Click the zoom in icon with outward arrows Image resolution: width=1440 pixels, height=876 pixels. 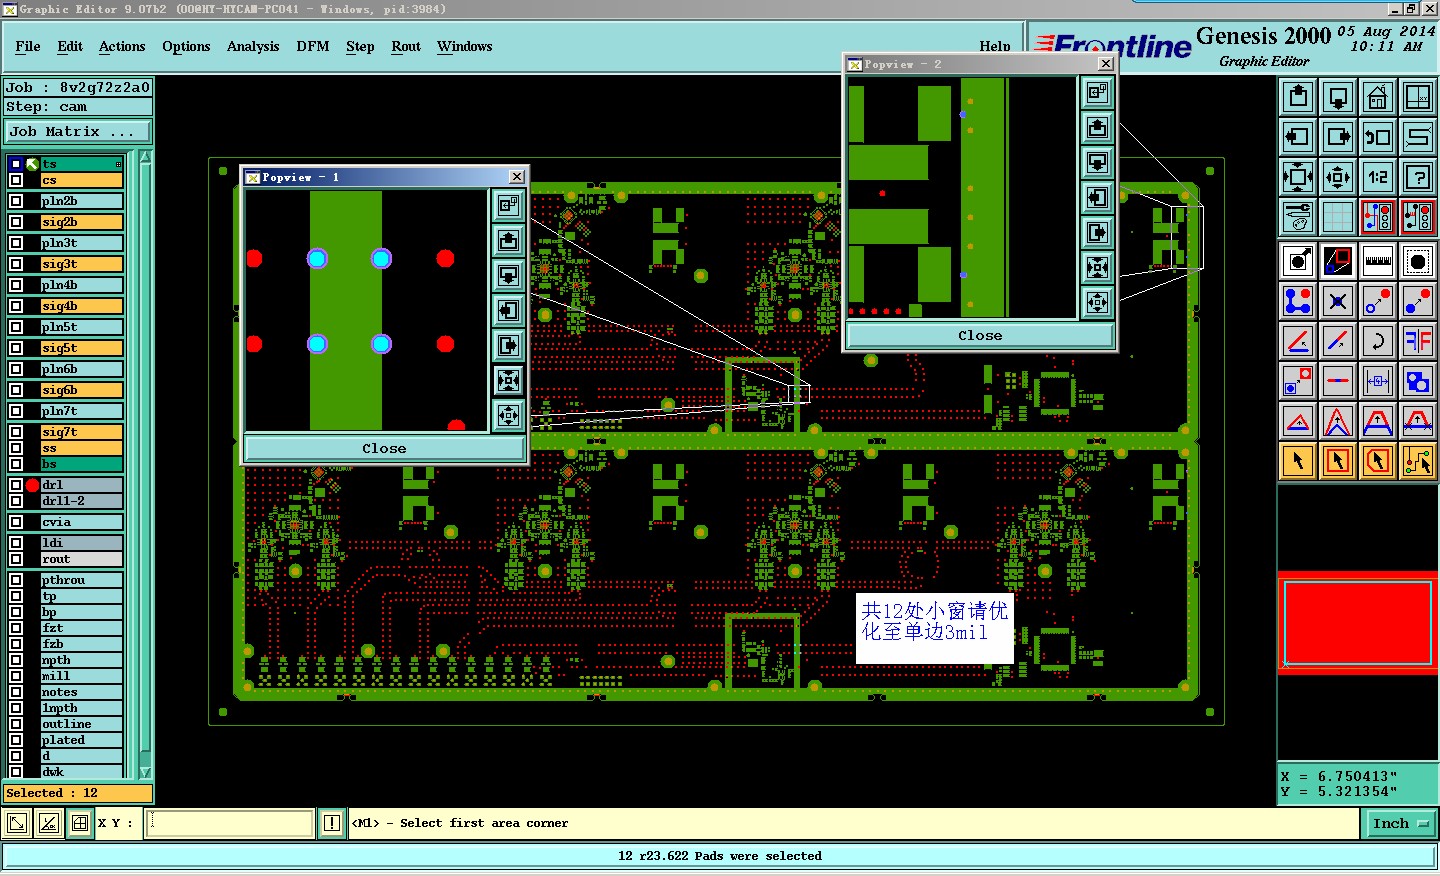pyautogui.click(x=1298, y=177)
